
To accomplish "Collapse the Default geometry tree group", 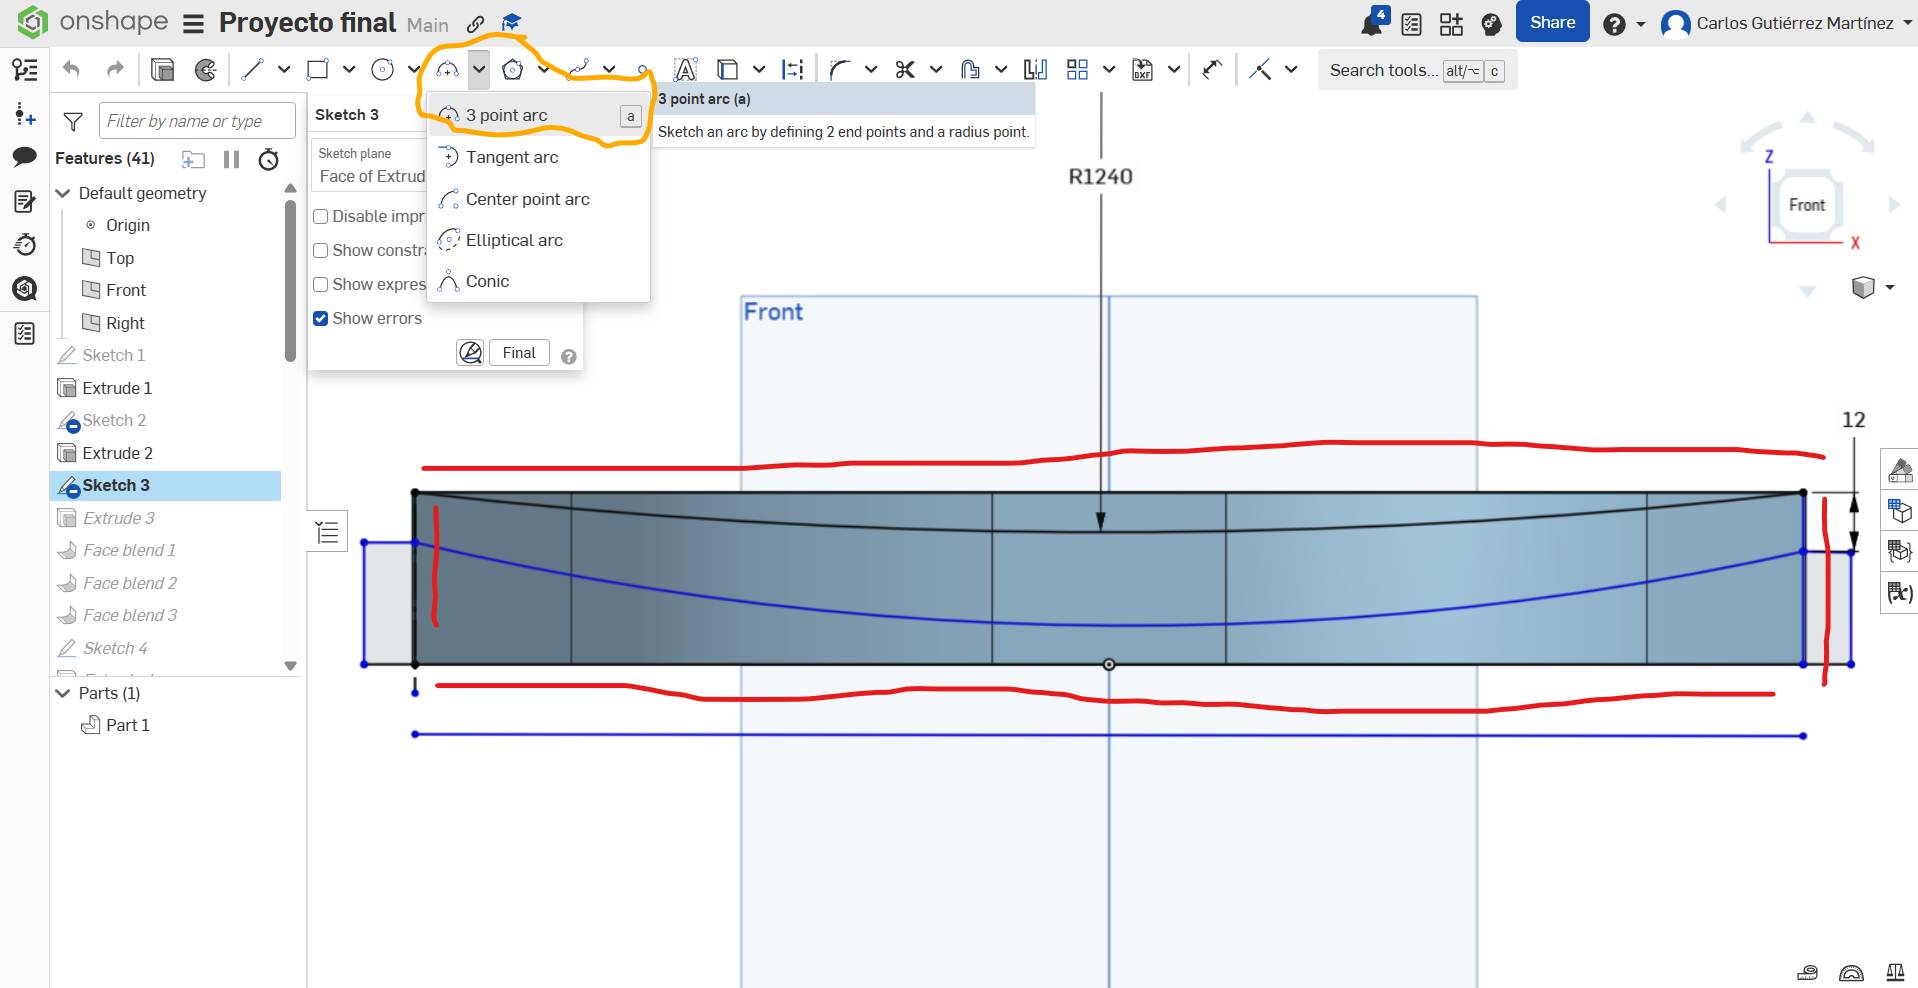I will (63, 193).
